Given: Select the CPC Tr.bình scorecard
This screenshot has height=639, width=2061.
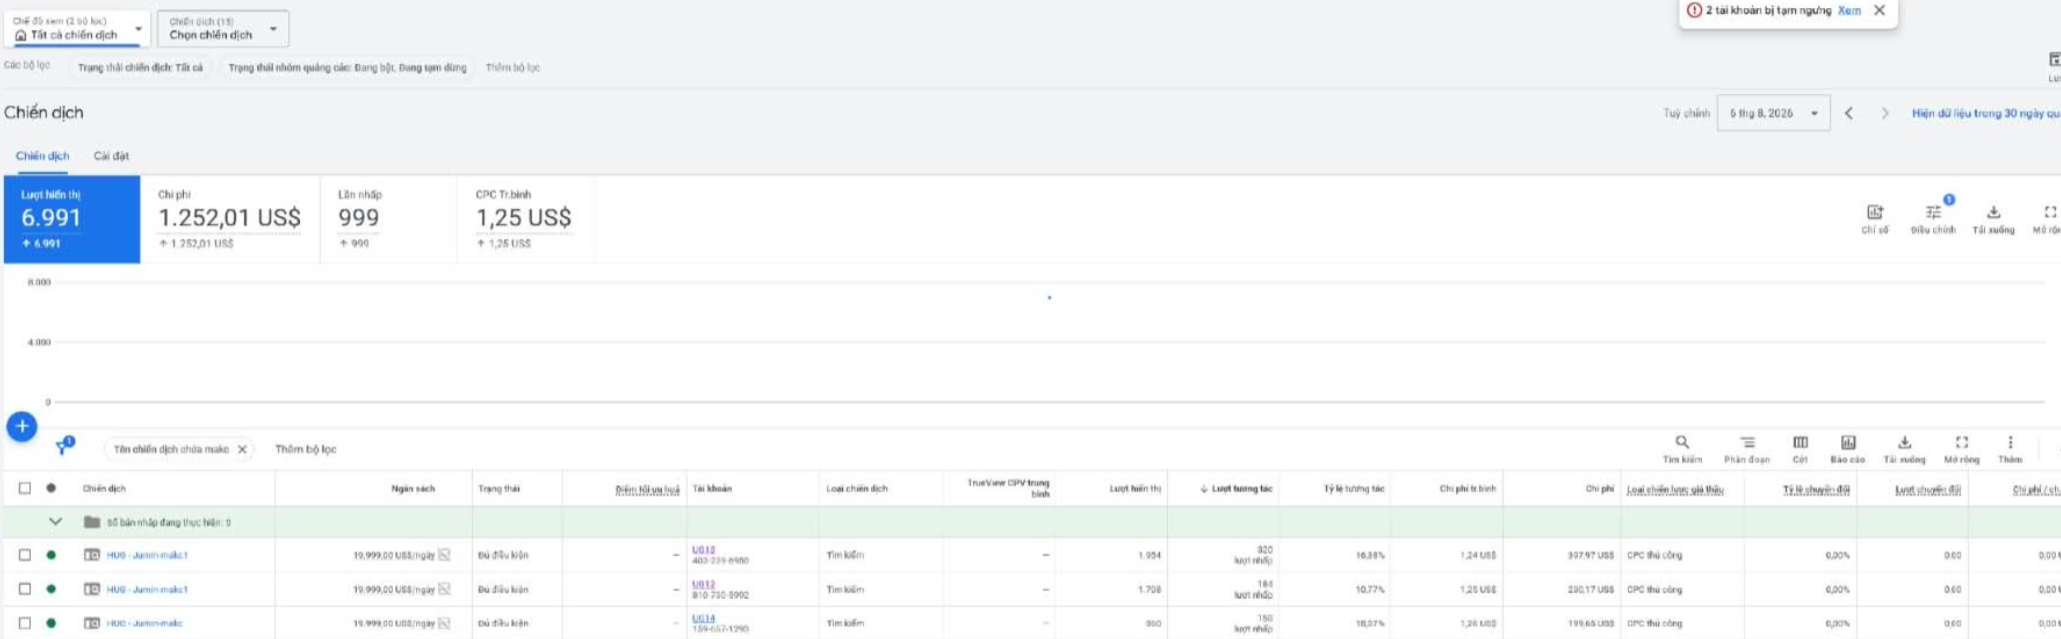Looking at the screenshot, I should tap(525, 219).
